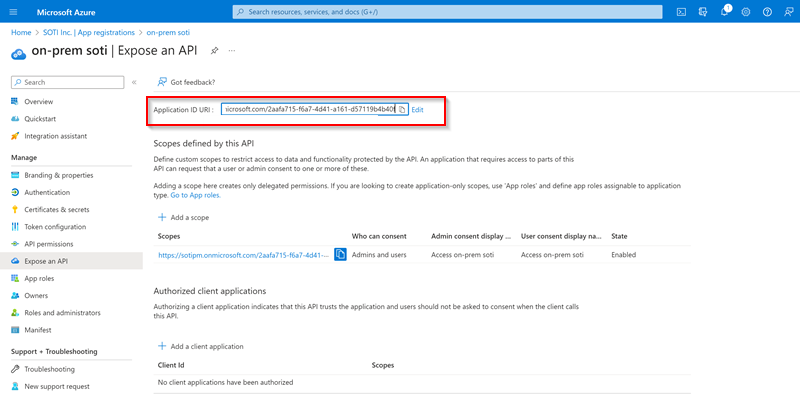Open Cloud Shell from top bar
Screen dimensions: 800x417
click(x=681, y=12)
